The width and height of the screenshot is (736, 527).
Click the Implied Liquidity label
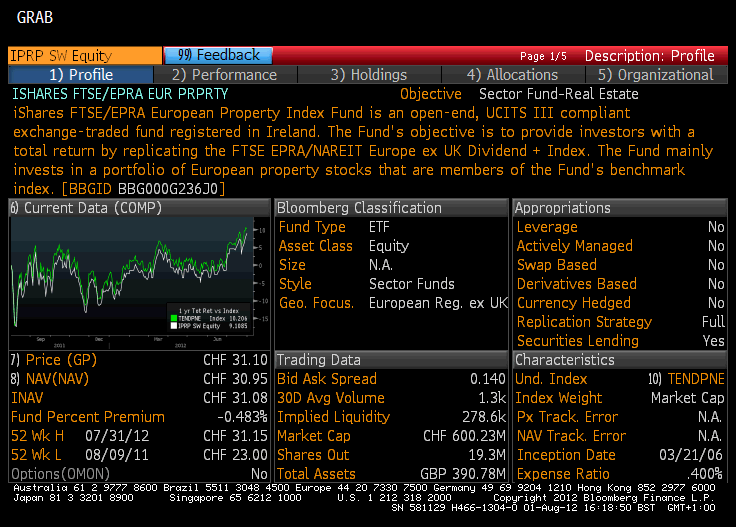click(334, 417)
